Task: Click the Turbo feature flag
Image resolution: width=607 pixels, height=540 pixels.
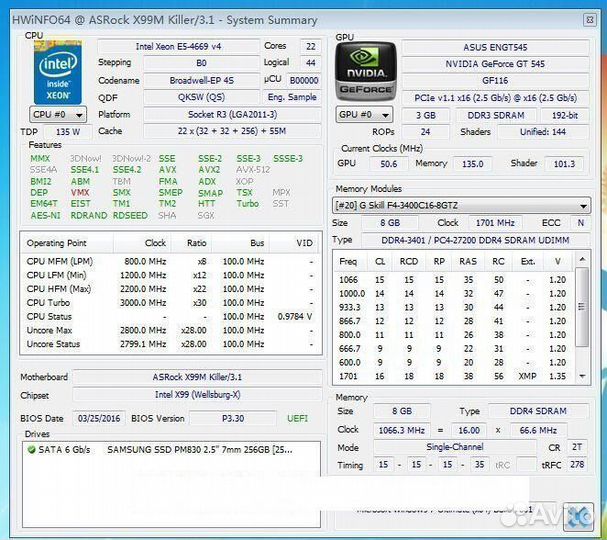Action: [x=247, y=204]
